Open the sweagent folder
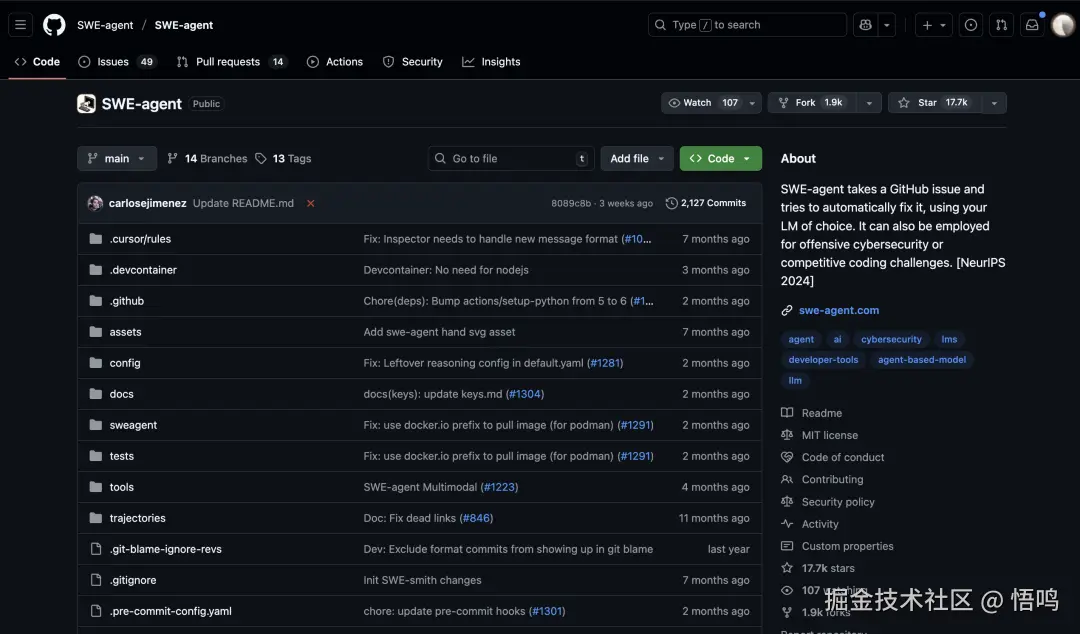 coord(133,425)
